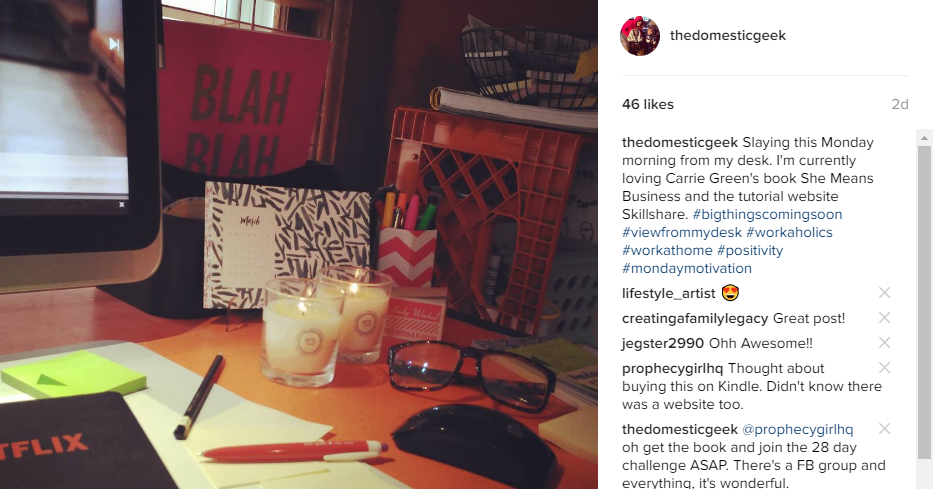Screen dimensions: 933x489
Task: Remove prophecygirlhq comment using X icon
Action: (884, 368)
